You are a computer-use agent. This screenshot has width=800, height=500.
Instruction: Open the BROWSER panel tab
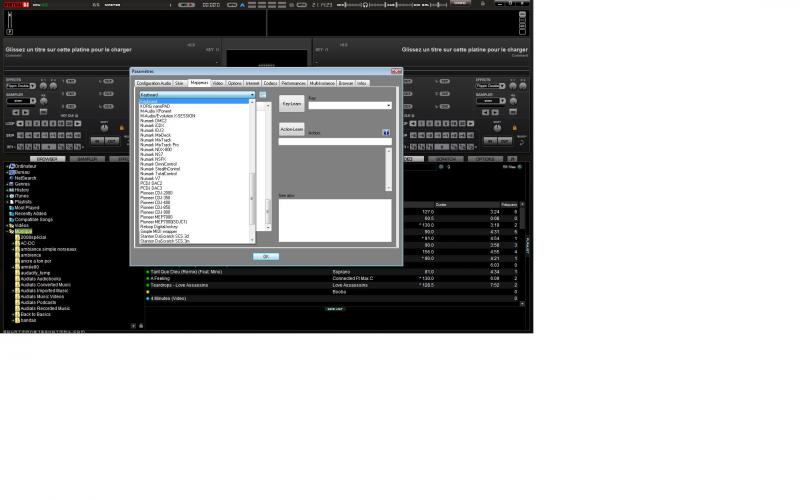pyautogui.click(x=47, y=159)
